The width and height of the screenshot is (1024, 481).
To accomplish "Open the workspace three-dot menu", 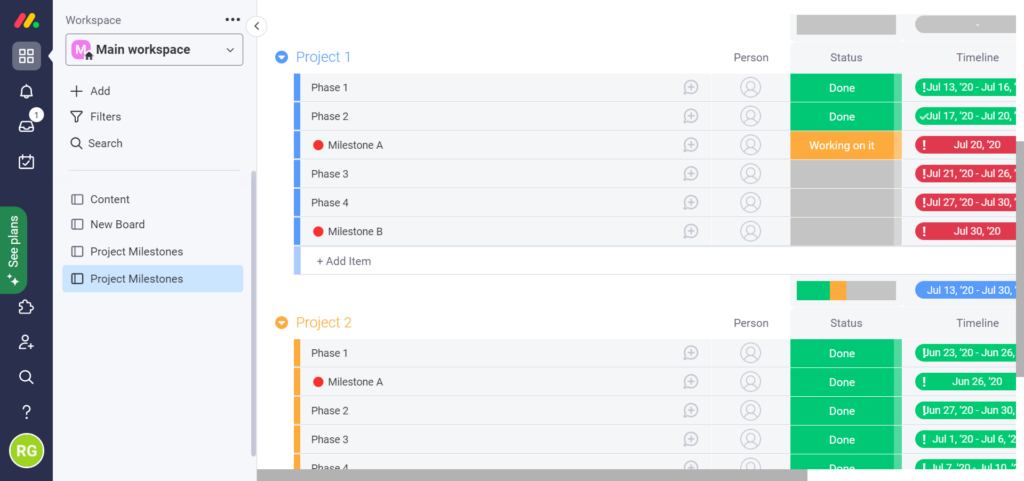I will pos(232,20).
